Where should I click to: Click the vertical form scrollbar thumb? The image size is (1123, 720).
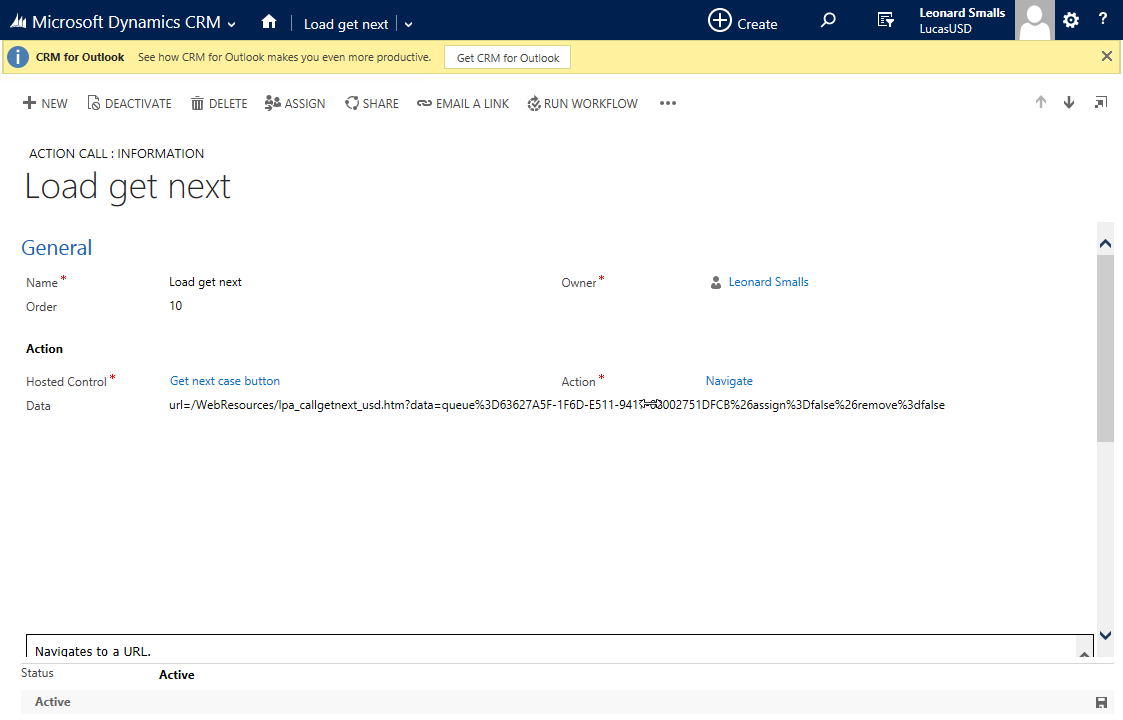pos(1105,348)
